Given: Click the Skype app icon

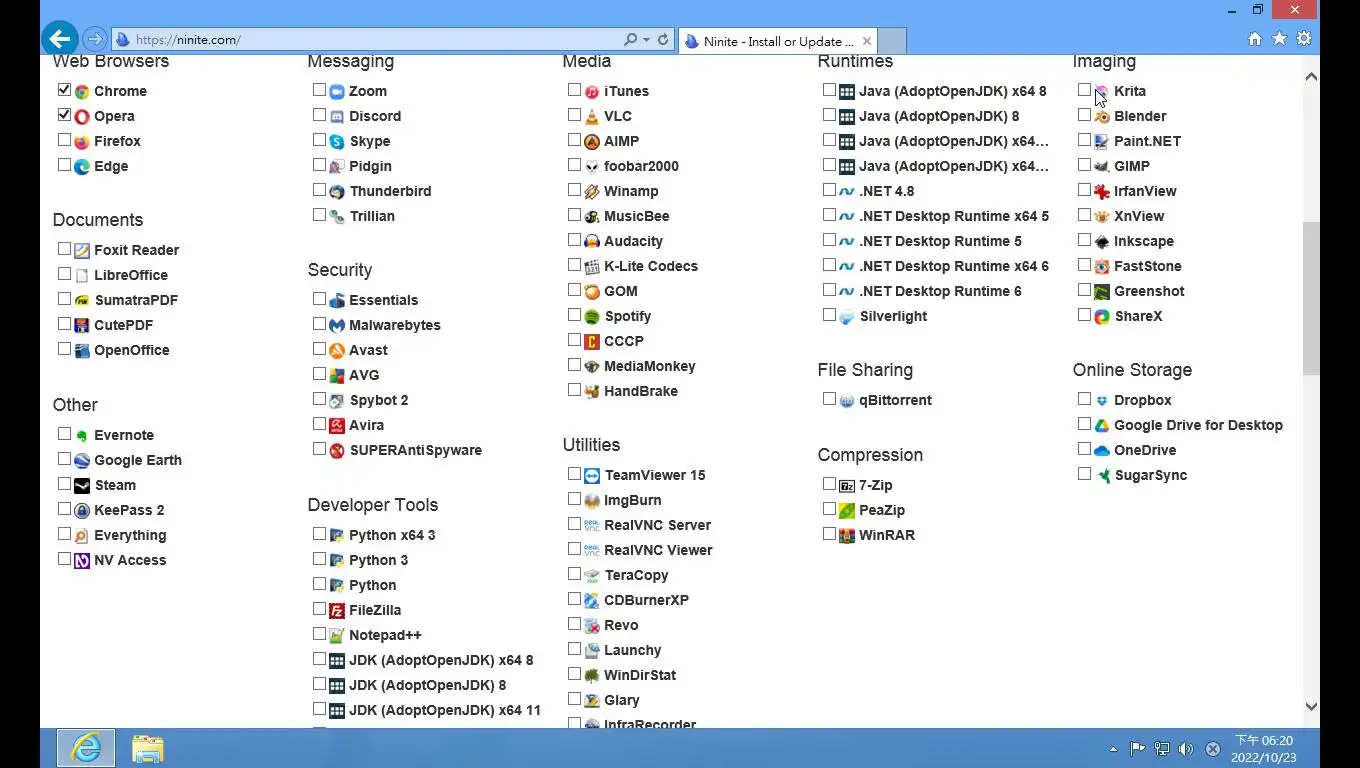Looking at the screenshot, I should click(337, 141).
